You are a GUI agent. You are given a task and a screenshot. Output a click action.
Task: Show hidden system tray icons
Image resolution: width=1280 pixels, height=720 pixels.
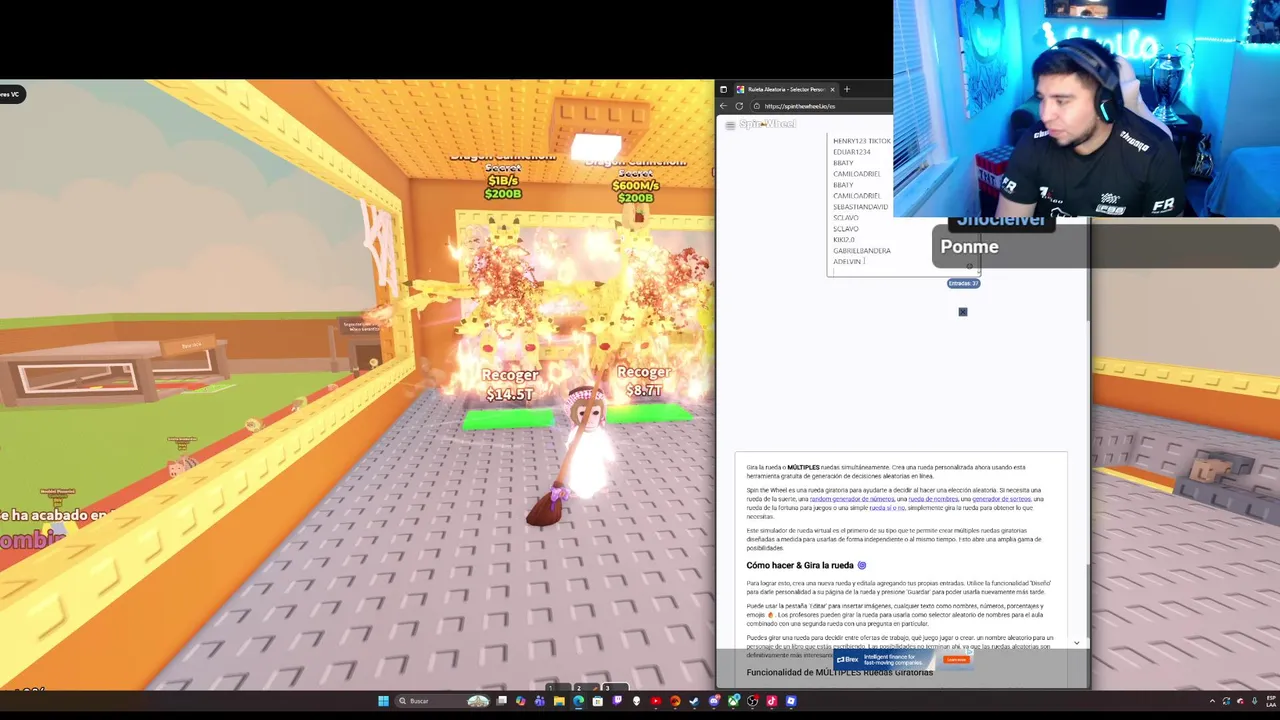tap(1212, 701)
